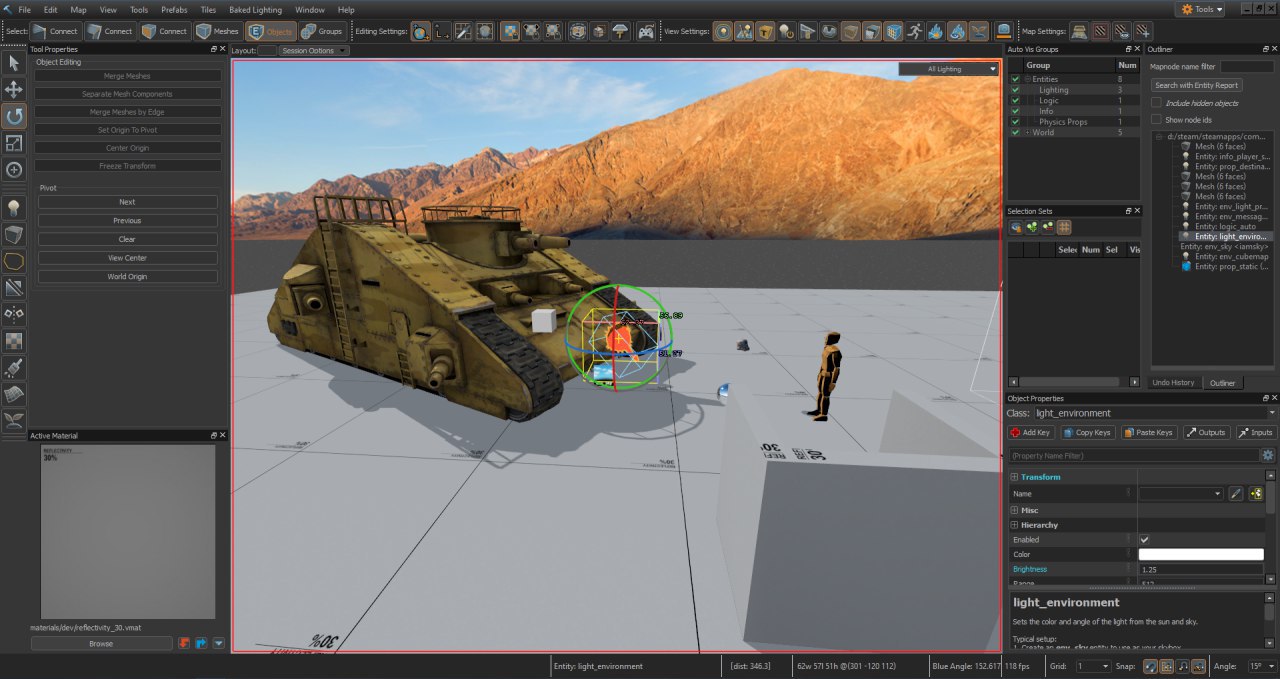
Task: Expand the Hierarchy property section
Action: point(1014,525)
